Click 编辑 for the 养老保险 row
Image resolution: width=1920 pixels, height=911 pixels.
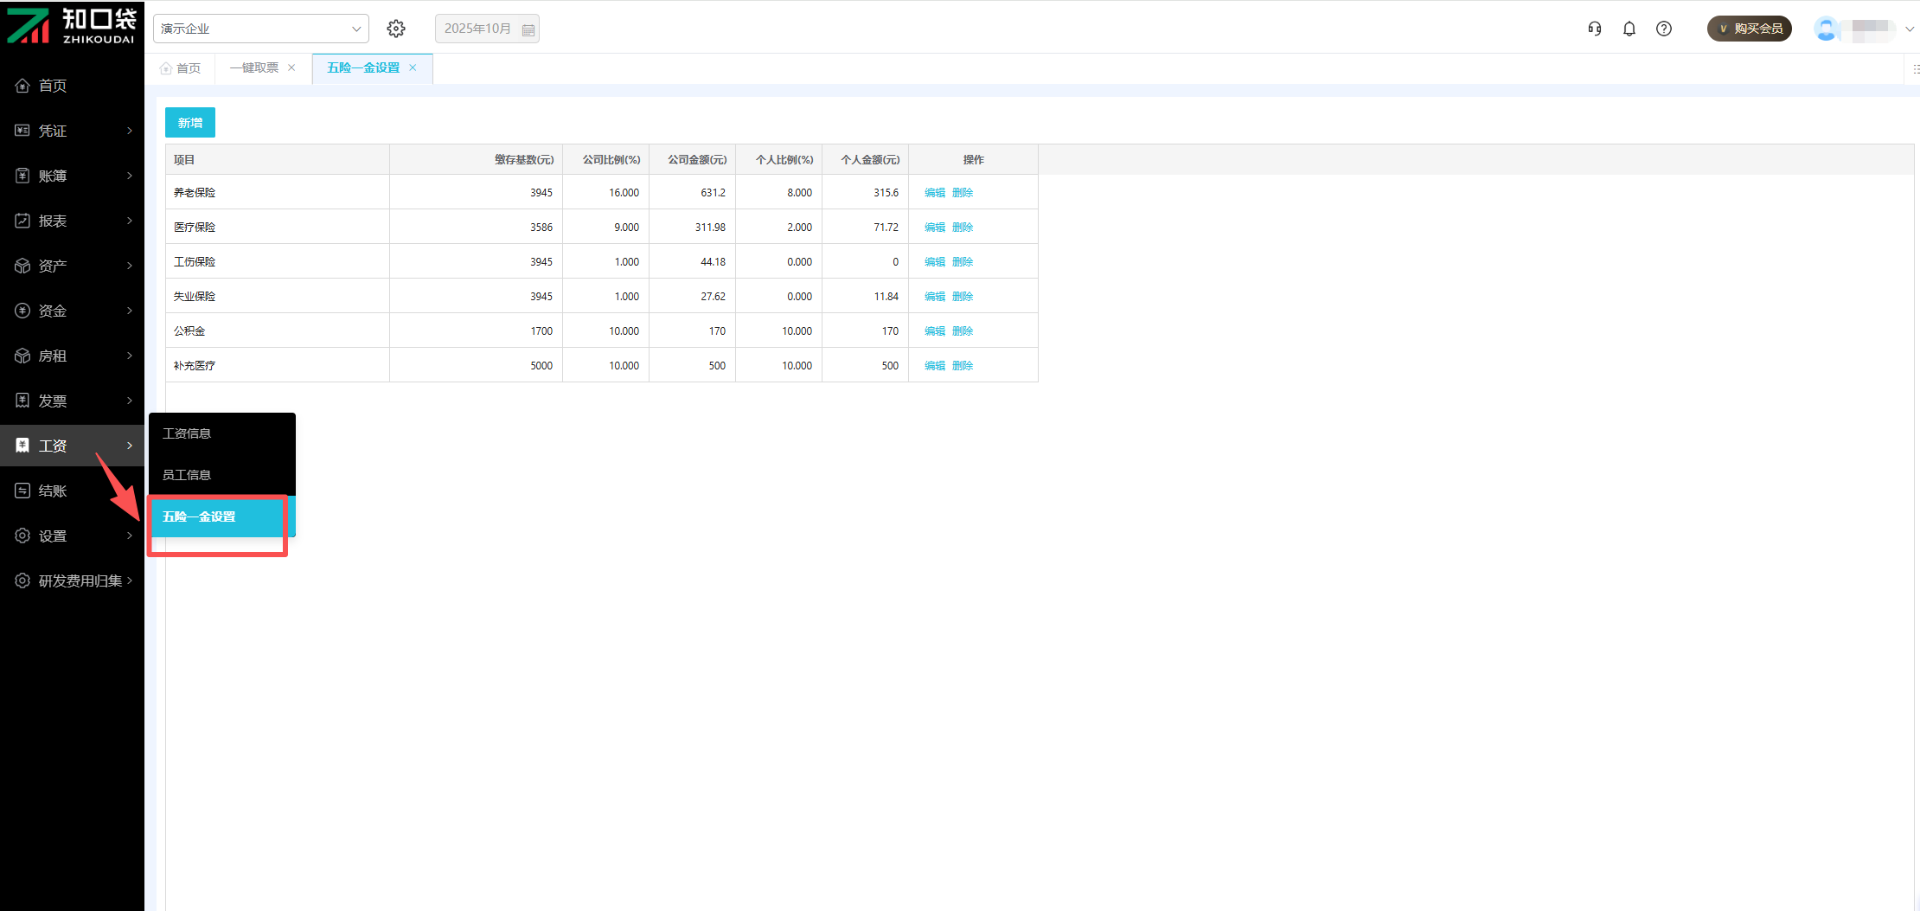click(934, 193)
